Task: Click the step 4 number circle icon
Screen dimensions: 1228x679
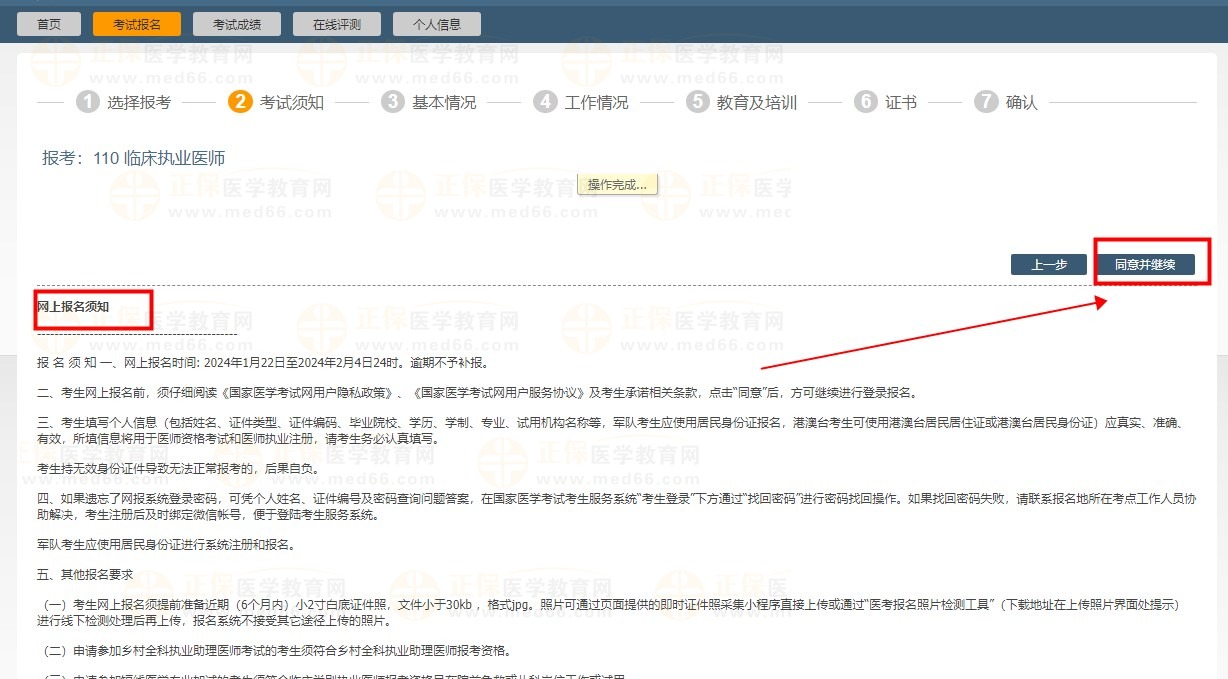Action: tap(545, 102)
